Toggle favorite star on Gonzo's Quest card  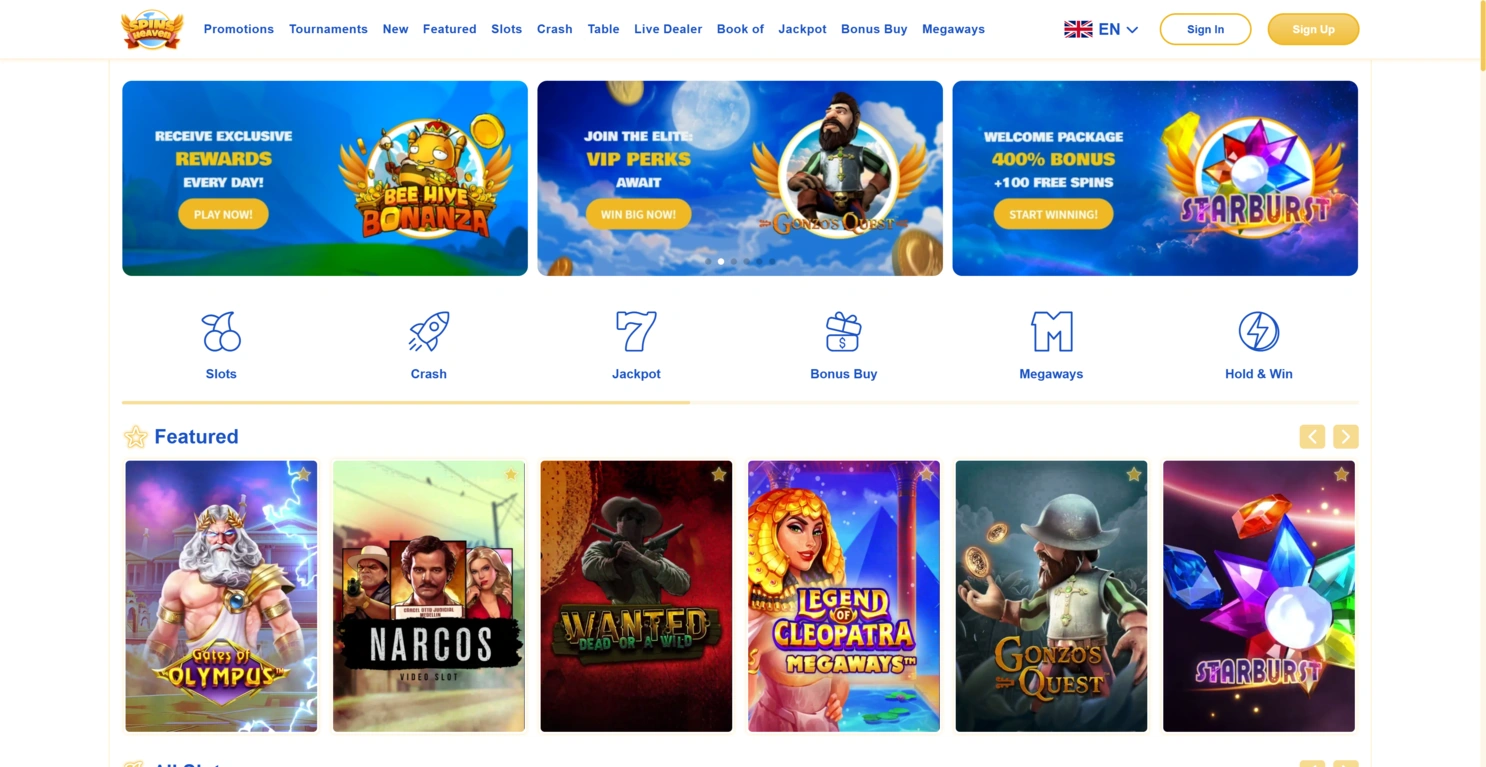(1133, 475)
